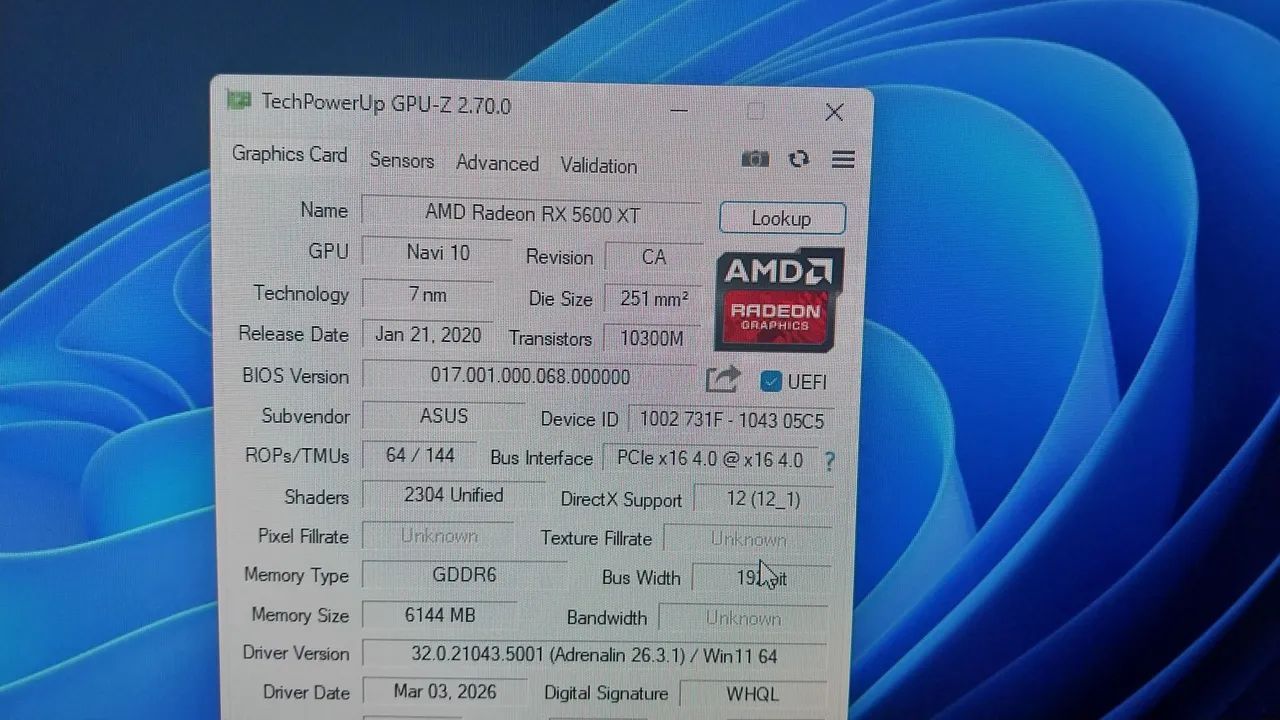Click the 'DirectX Support' label text
The width and height of the screenshot is (1280, 720).
[621, 499]
